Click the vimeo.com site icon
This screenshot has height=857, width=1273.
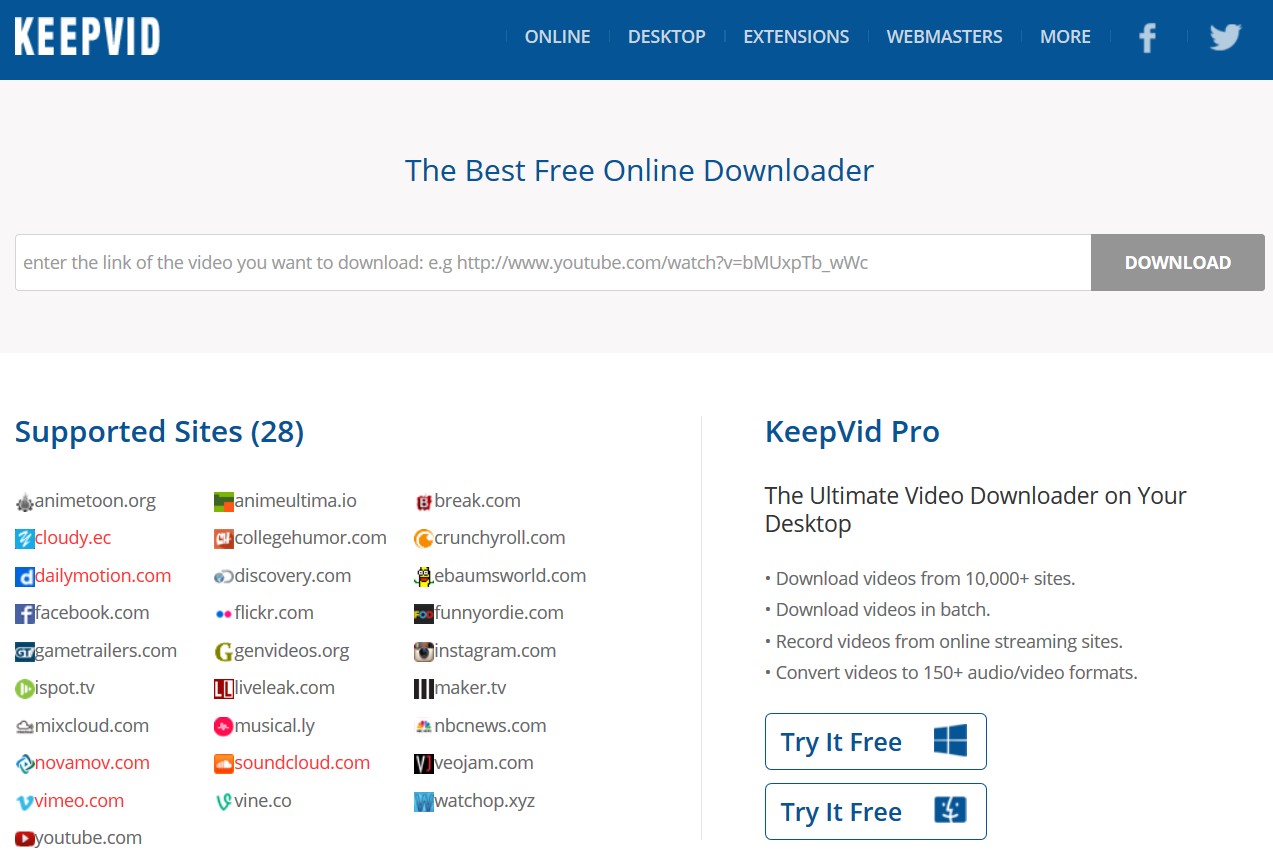pos(25,802)
